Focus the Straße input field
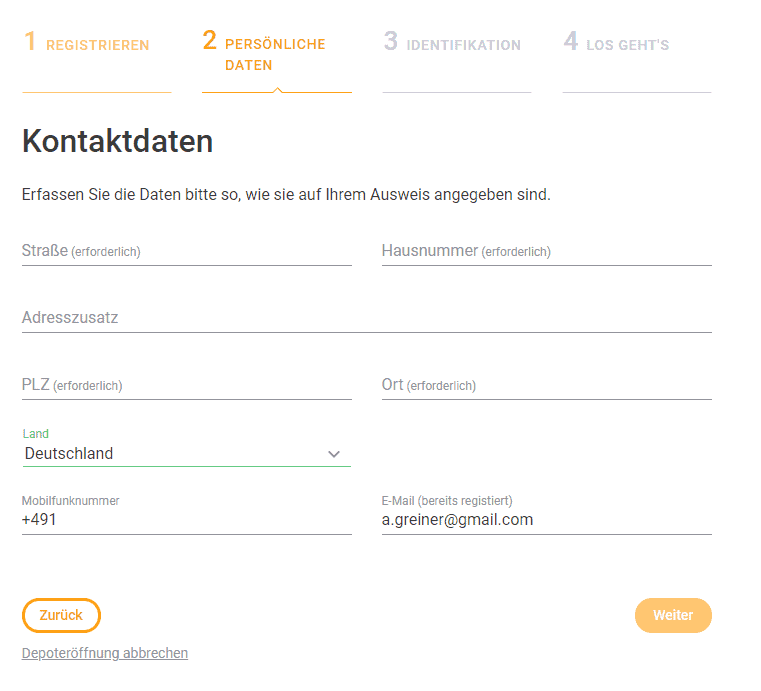 [x=186, y=252]
